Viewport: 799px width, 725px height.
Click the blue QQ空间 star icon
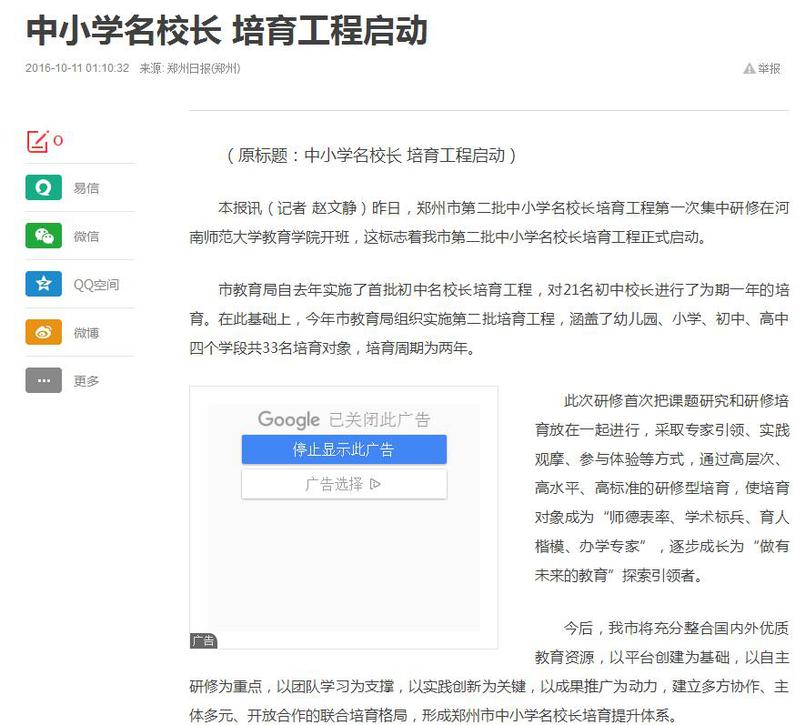click(x=43, y=284)
